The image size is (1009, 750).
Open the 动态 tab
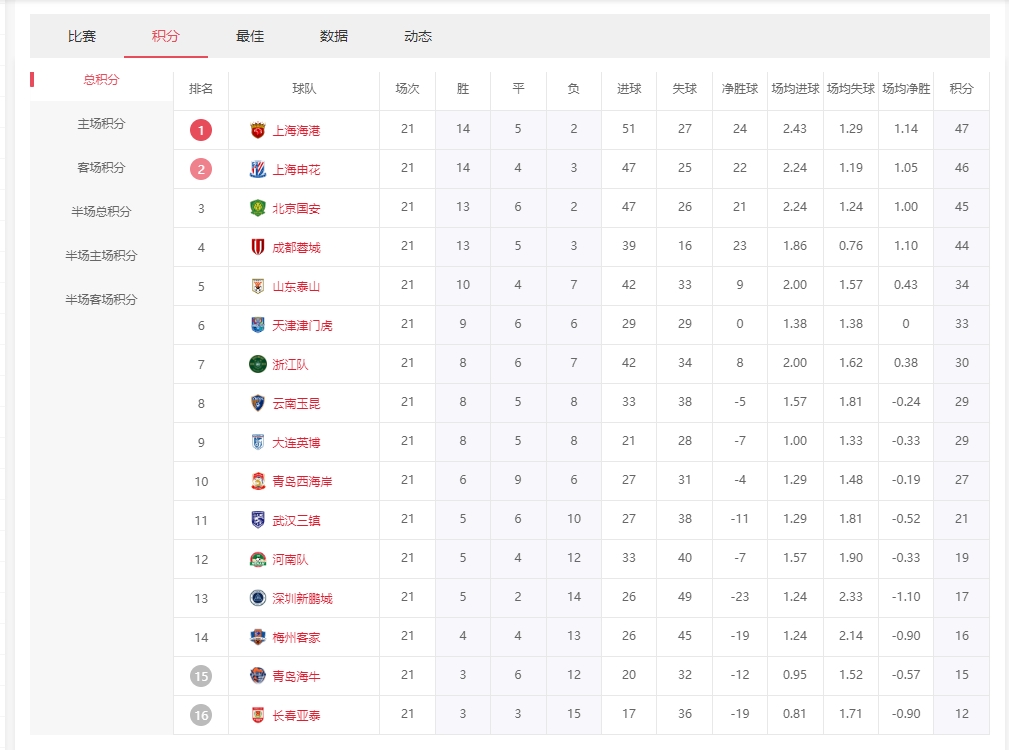(418, 36)
